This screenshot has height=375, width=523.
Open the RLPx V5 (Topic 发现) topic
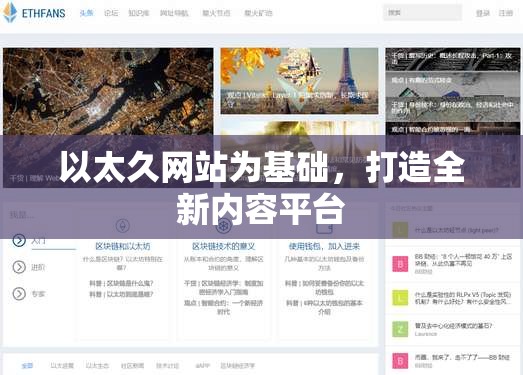(463, 298)
